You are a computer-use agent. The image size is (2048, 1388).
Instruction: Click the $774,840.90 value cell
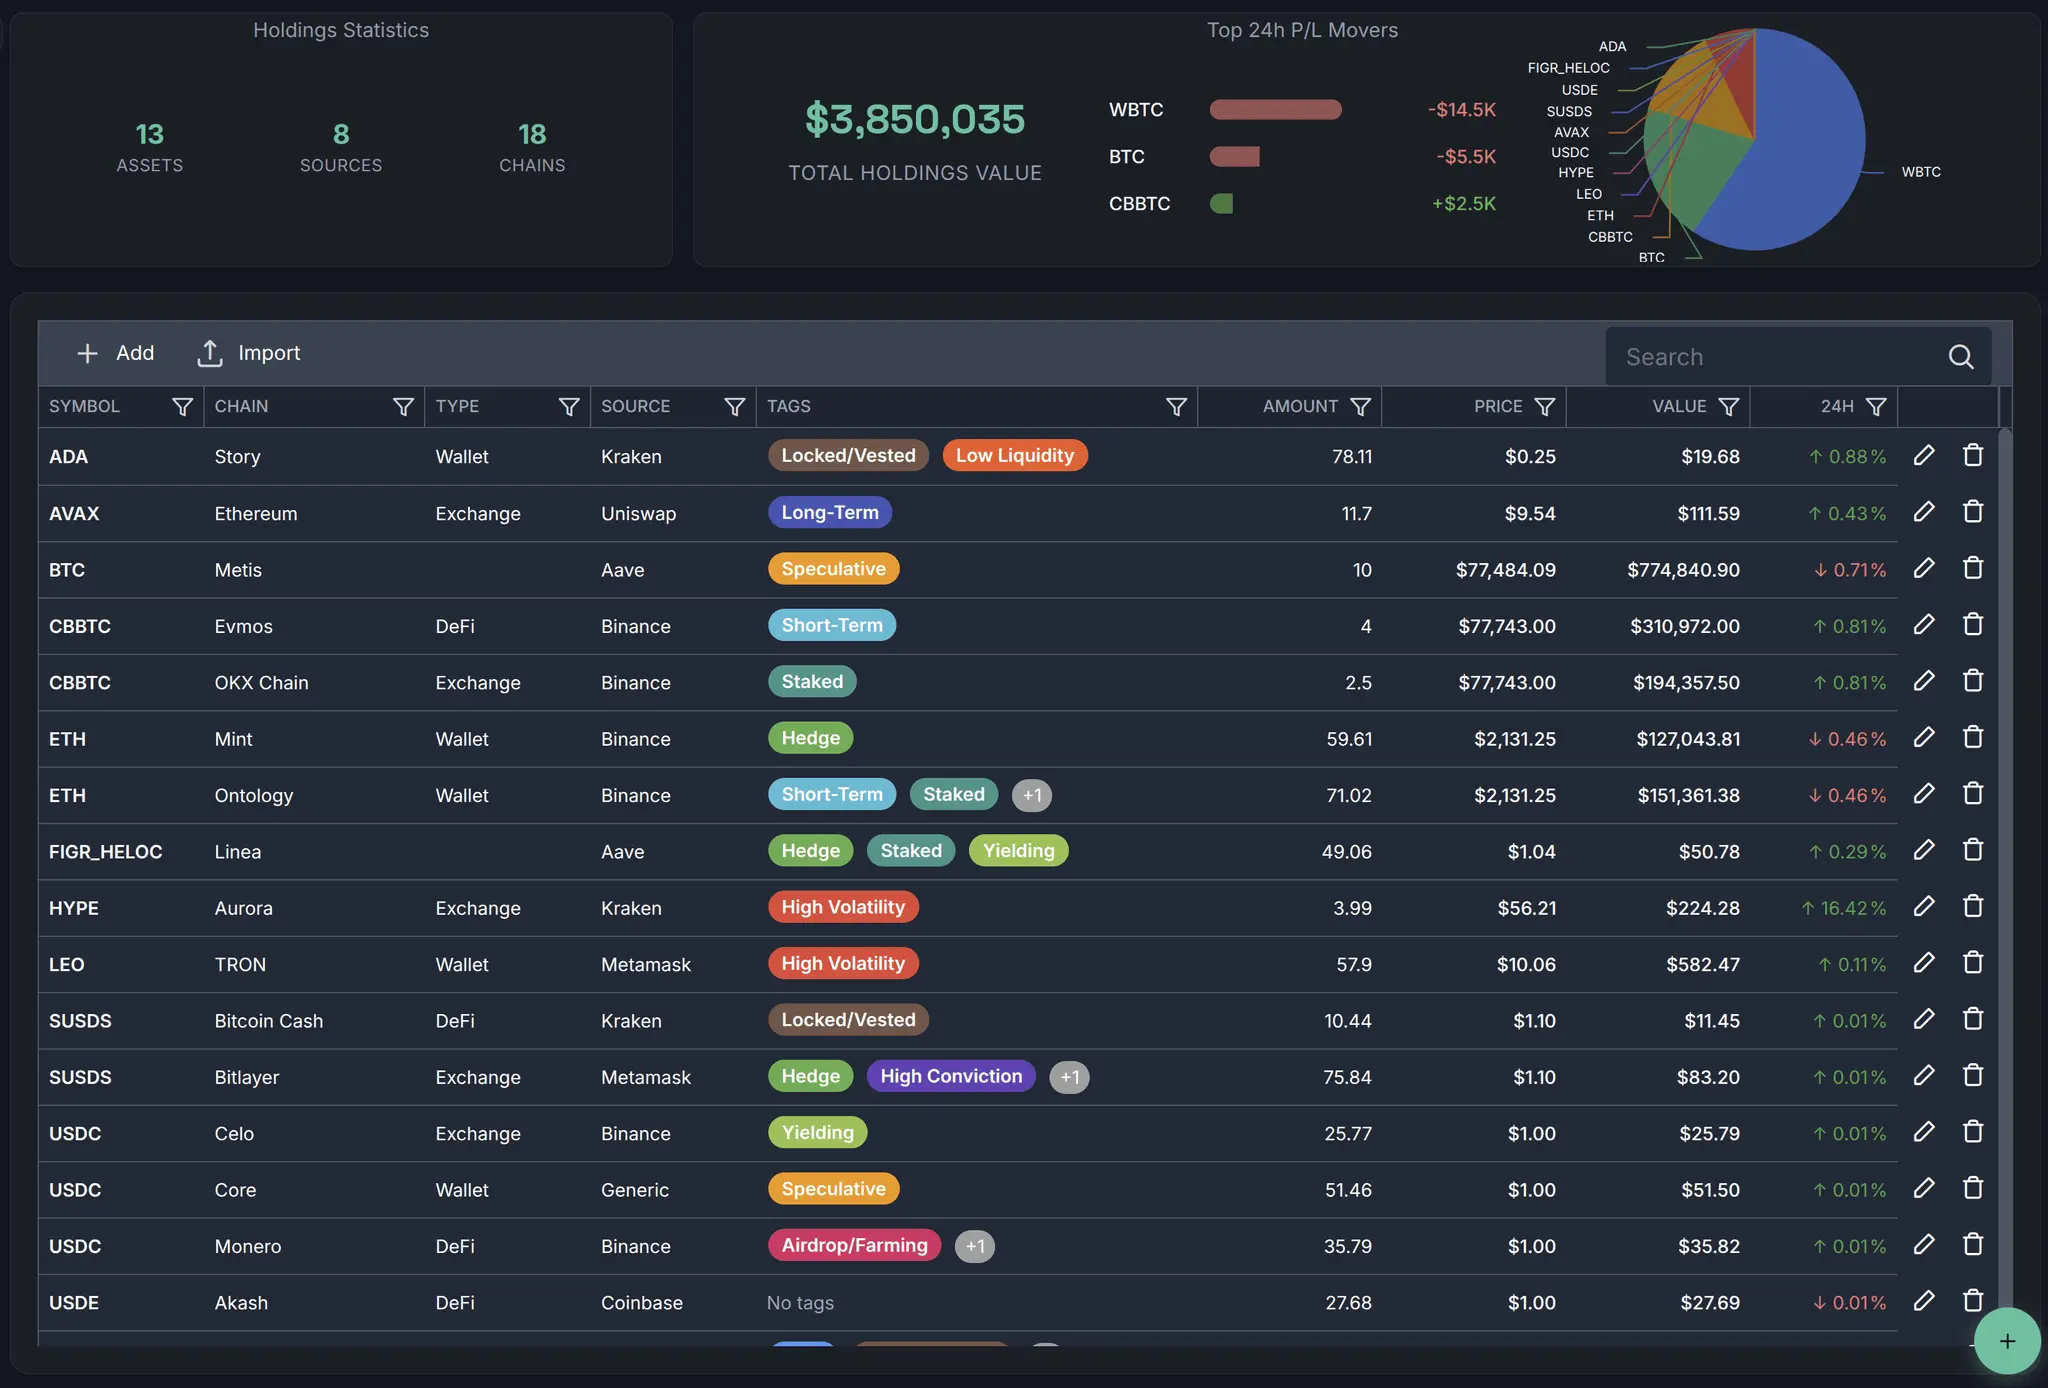click(1683, 570)
